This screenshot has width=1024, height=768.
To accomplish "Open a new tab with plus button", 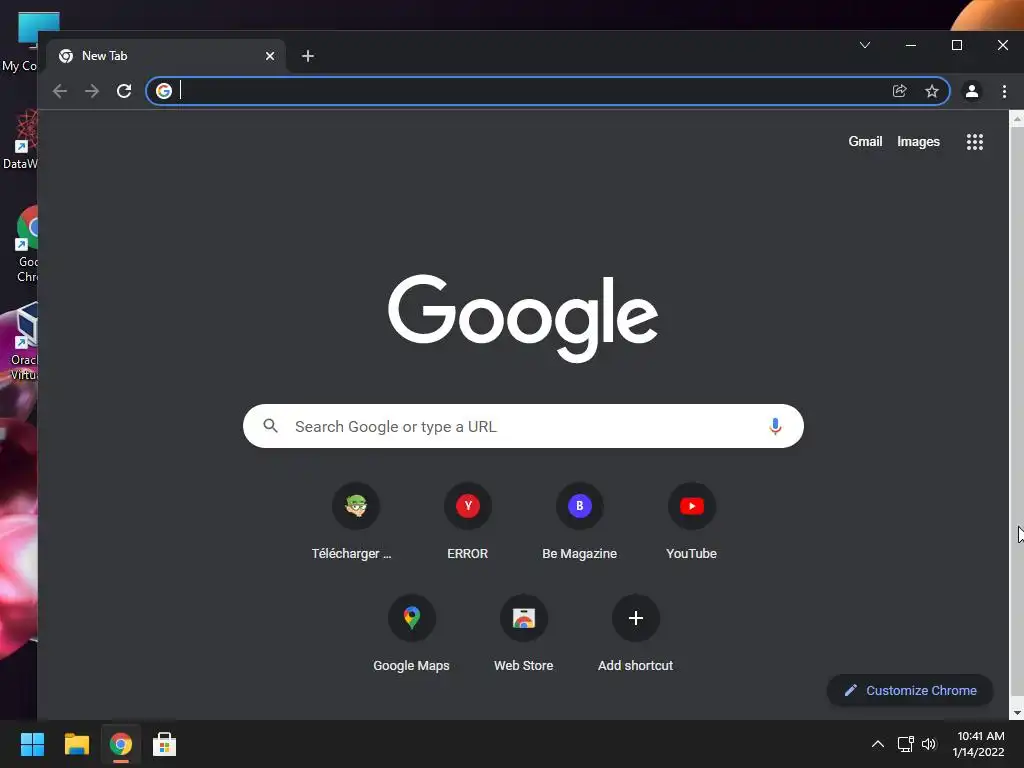I will (308, 56).
